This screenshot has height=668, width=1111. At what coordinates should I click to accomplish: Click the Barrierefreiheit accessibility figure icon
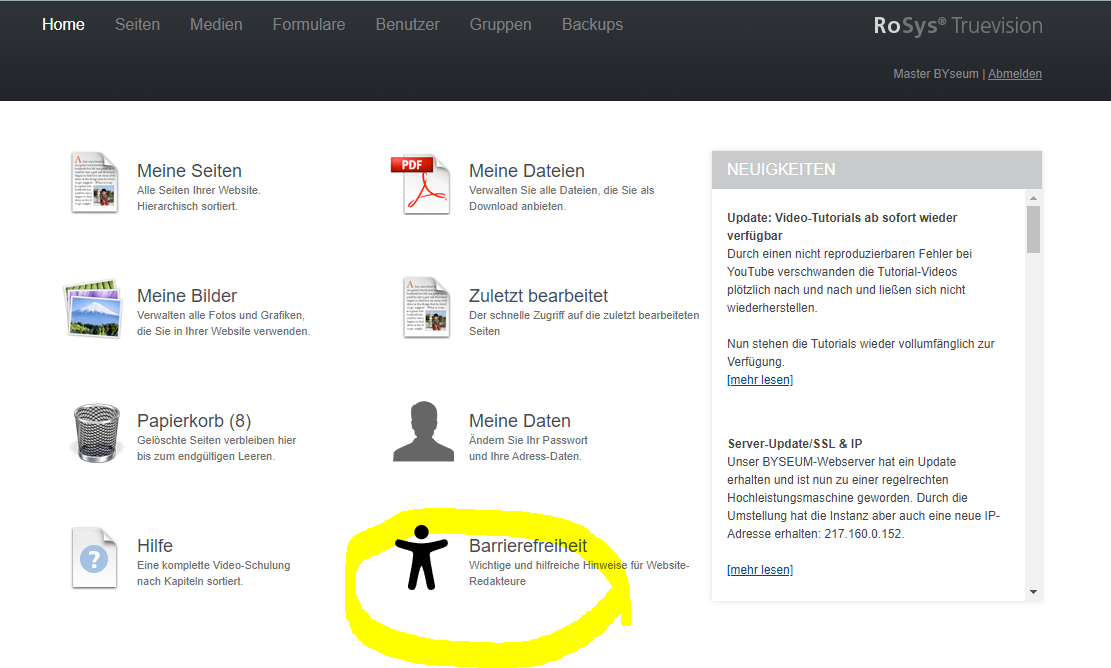[422, 557]
